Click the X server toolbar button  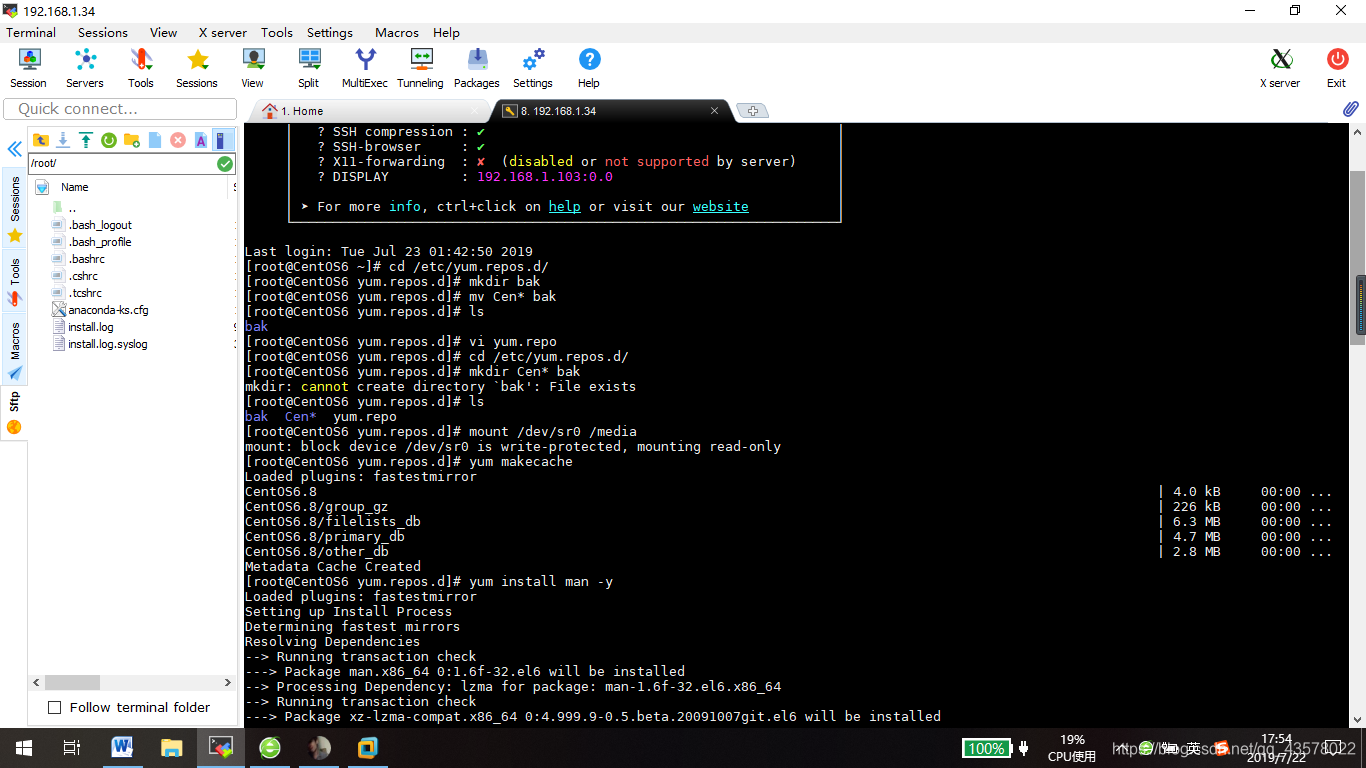coord(1280,68)
